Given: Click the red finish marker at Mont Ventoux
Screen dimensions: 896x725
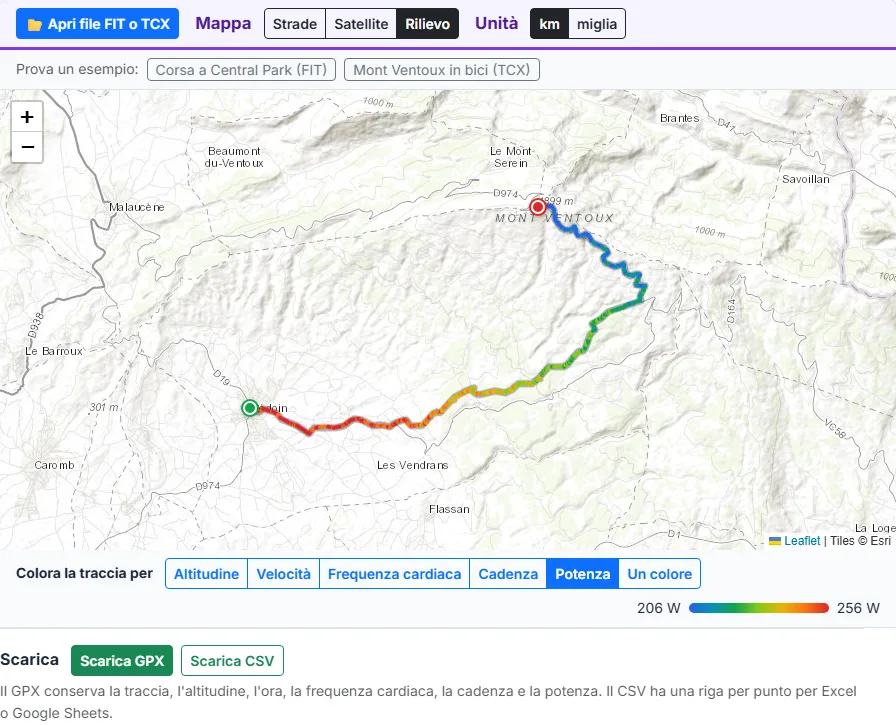Looking at the screenshot, I should click(537, 206).
